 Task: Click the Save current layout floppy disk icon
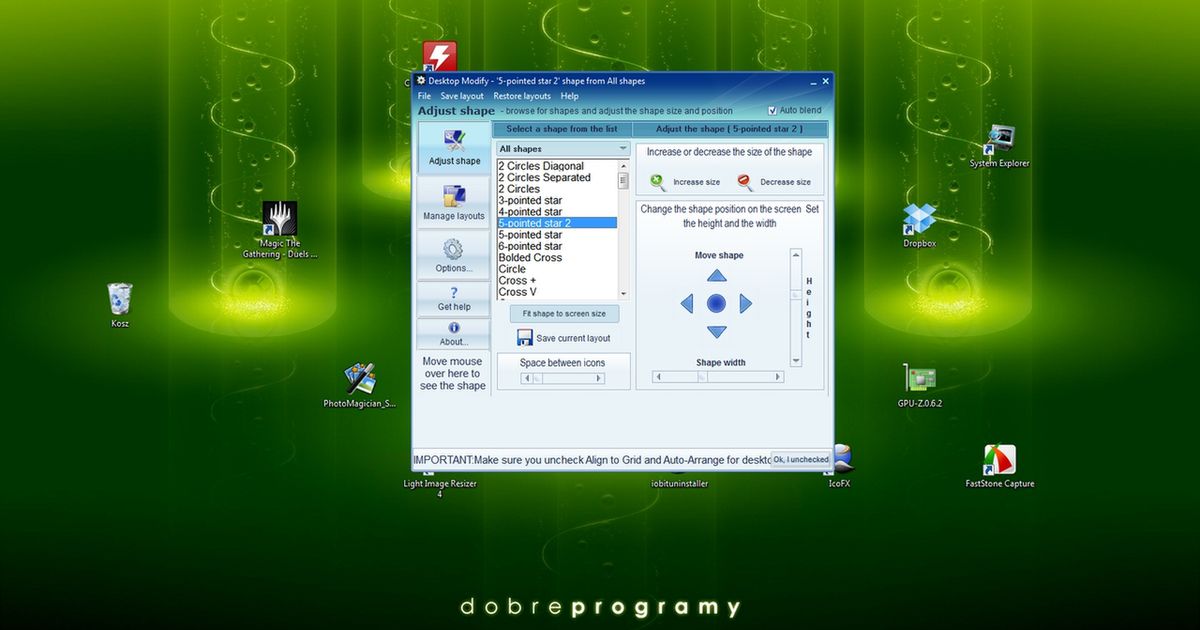(x=525, y=337)
